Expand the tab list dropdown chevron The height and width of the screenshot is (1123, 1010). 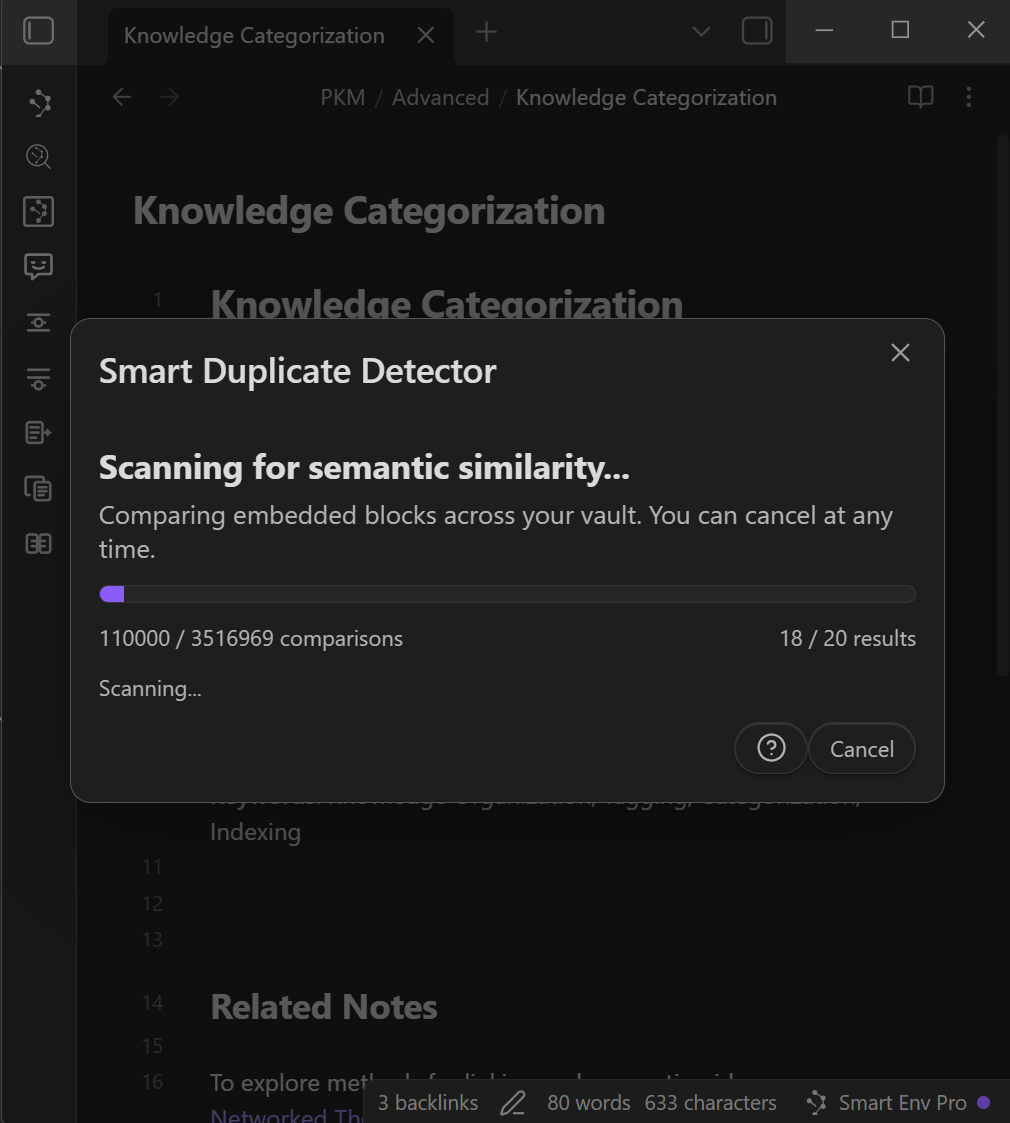pos(702,31)
